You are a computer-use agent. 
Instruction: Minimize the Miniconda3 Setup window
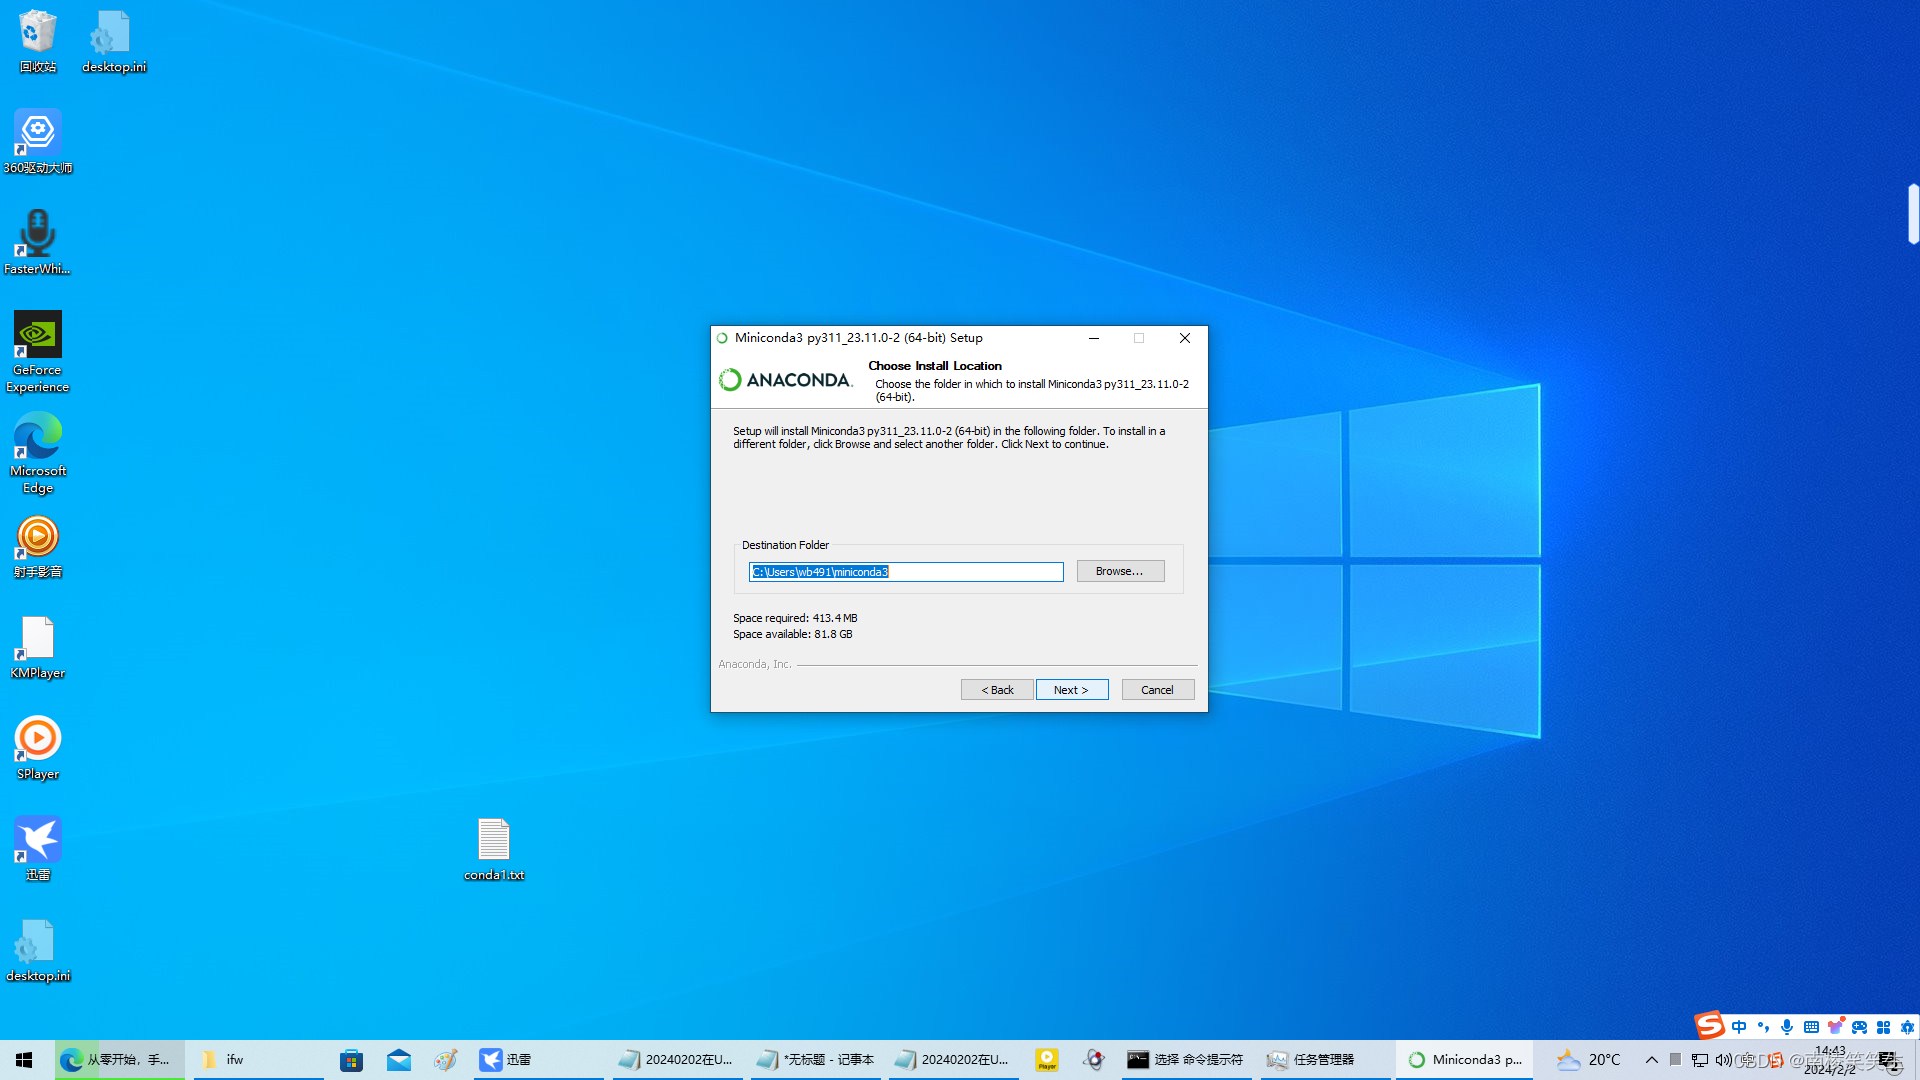pyautogui.click(x=1094, y=338)
